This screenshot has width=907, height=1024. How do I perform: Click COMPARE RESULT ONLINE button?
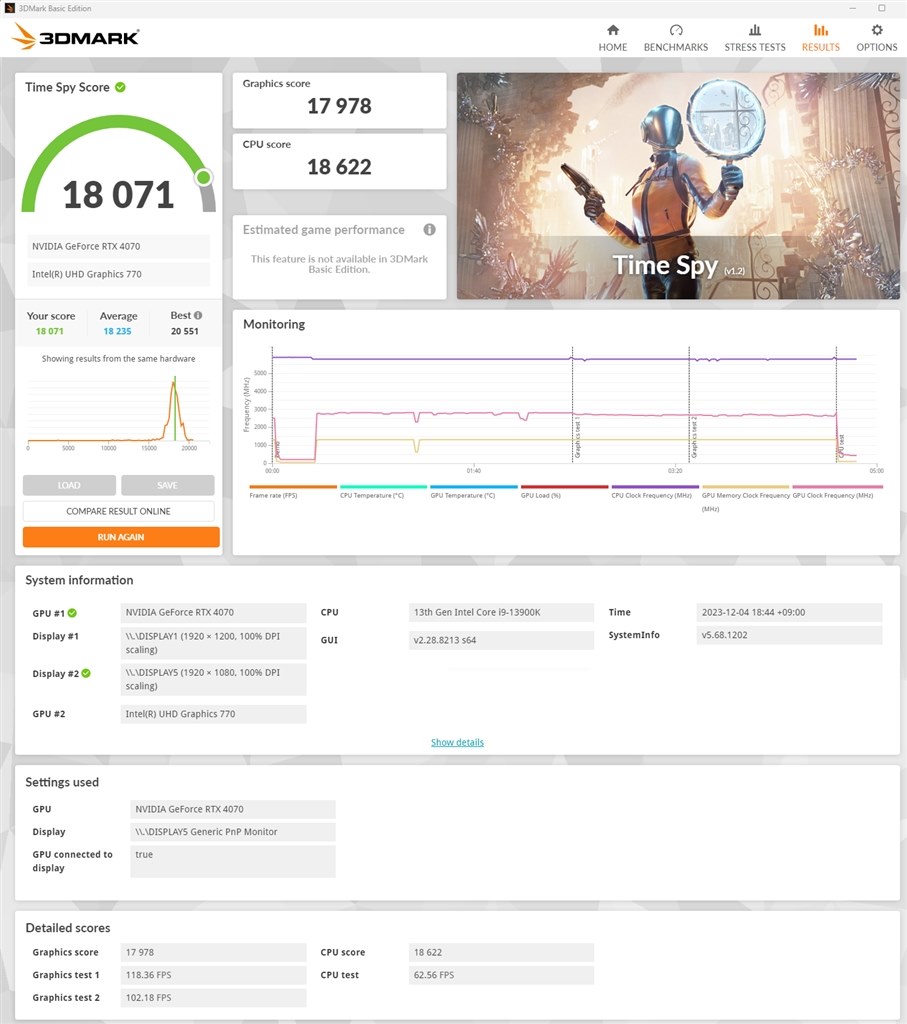coord(118,511)
